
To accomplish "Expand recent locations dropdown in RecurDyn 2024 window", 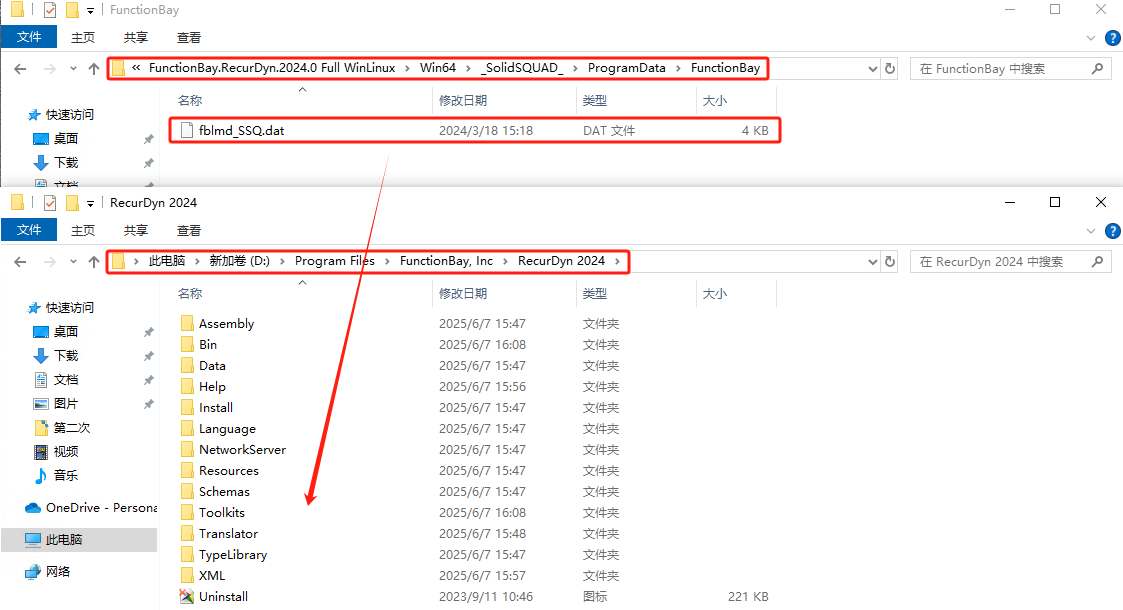I will [73, 262].
